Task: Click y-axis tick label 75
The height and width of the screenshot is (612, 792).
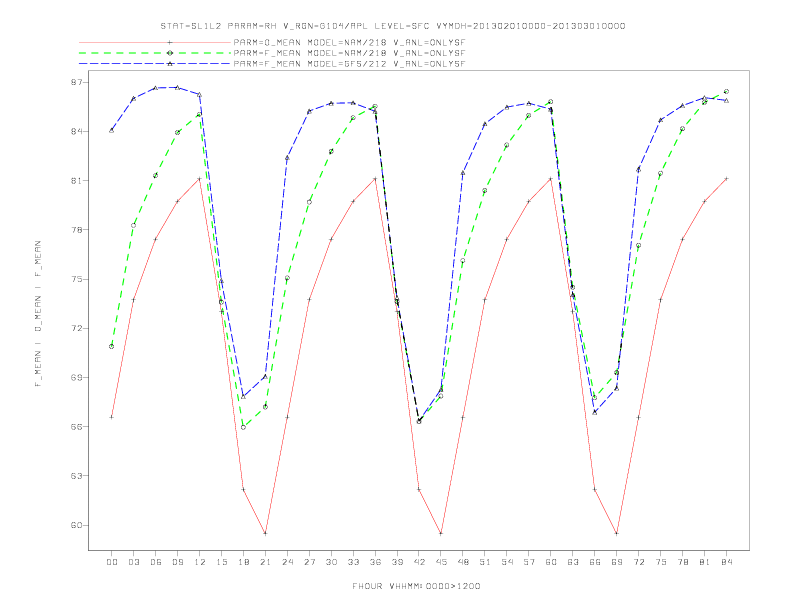Action: [77, 279]
